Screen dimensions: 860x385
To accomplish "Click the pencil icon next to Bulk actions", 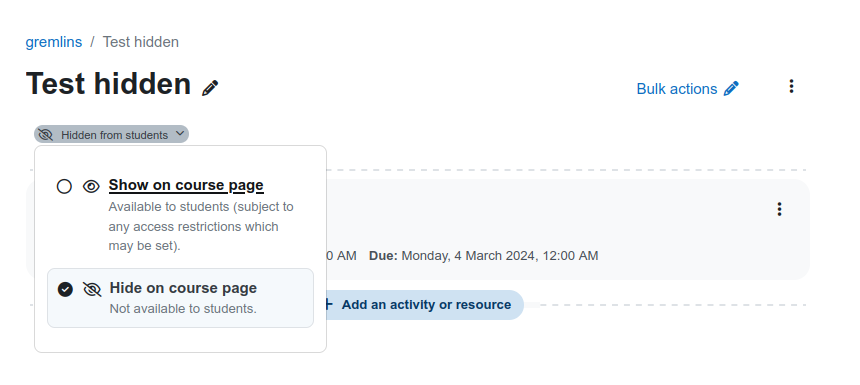I will (x=731, y=88).
